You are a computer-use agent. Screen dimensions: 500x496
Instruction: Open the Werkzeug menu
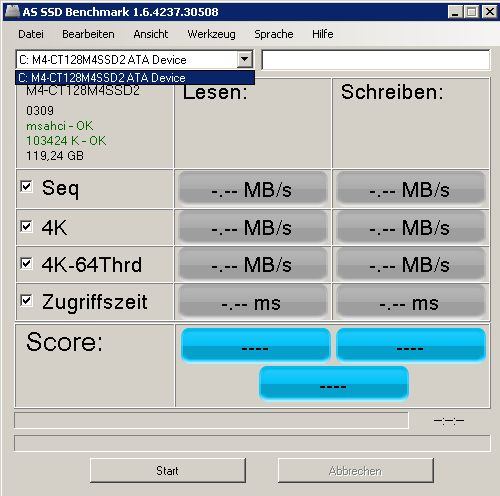[x=211, y=34]
